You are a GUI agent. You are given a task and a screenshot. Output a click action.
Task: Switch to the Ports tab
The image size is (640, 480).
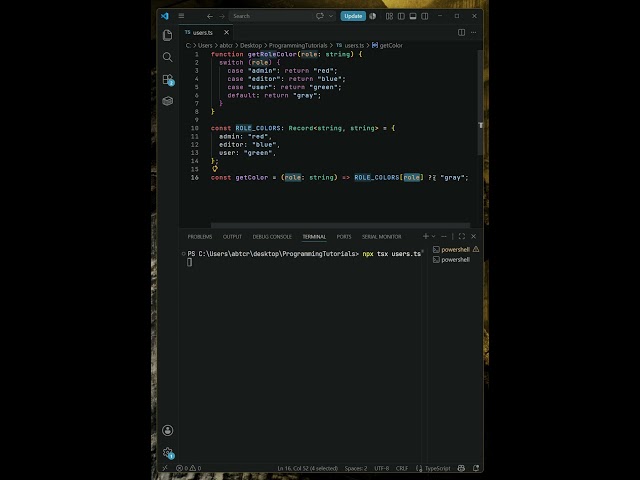tap(344, 237)
